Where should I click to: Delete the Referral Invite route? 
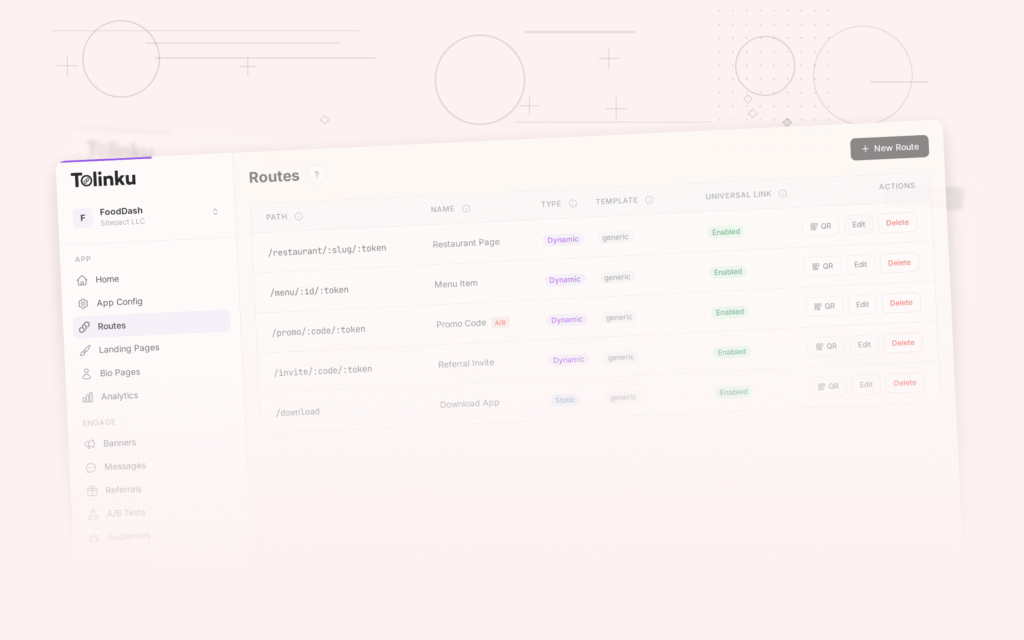[x=903, y=343]
